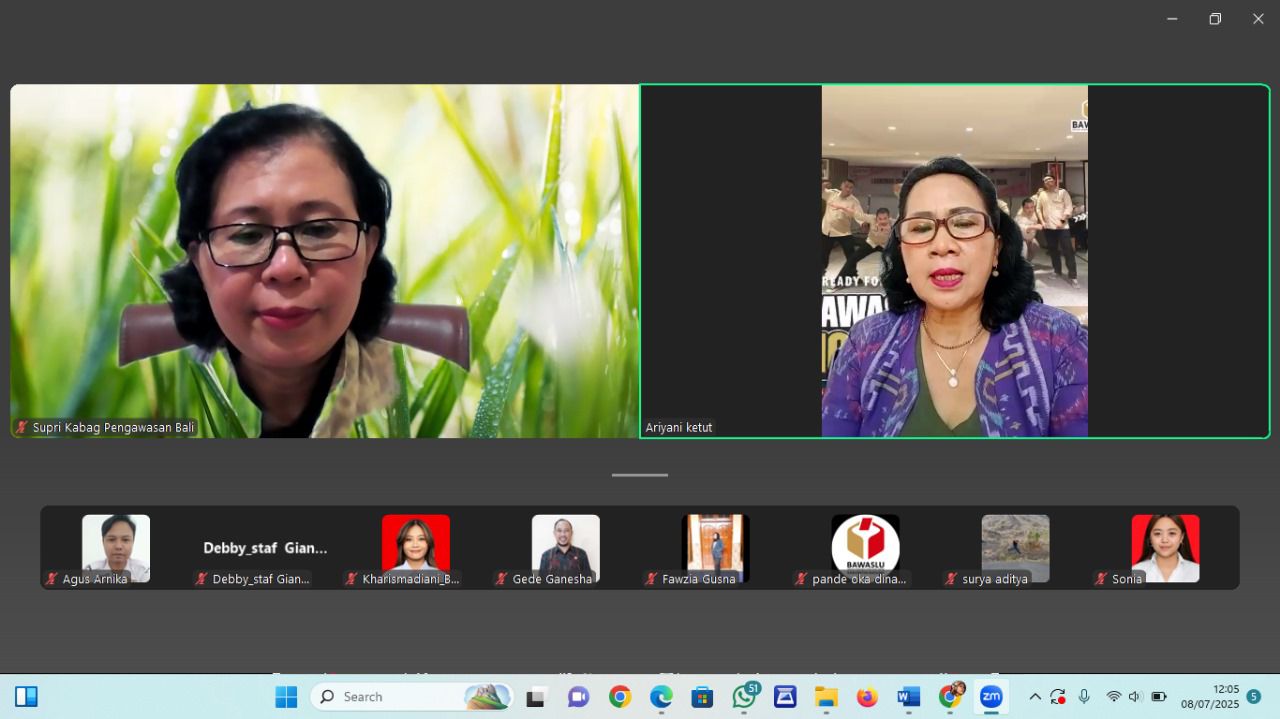This screenshot has height=719, width=1280.
Task: Open WhatsApp from the taskbar
Action: (x=744, y=697)
